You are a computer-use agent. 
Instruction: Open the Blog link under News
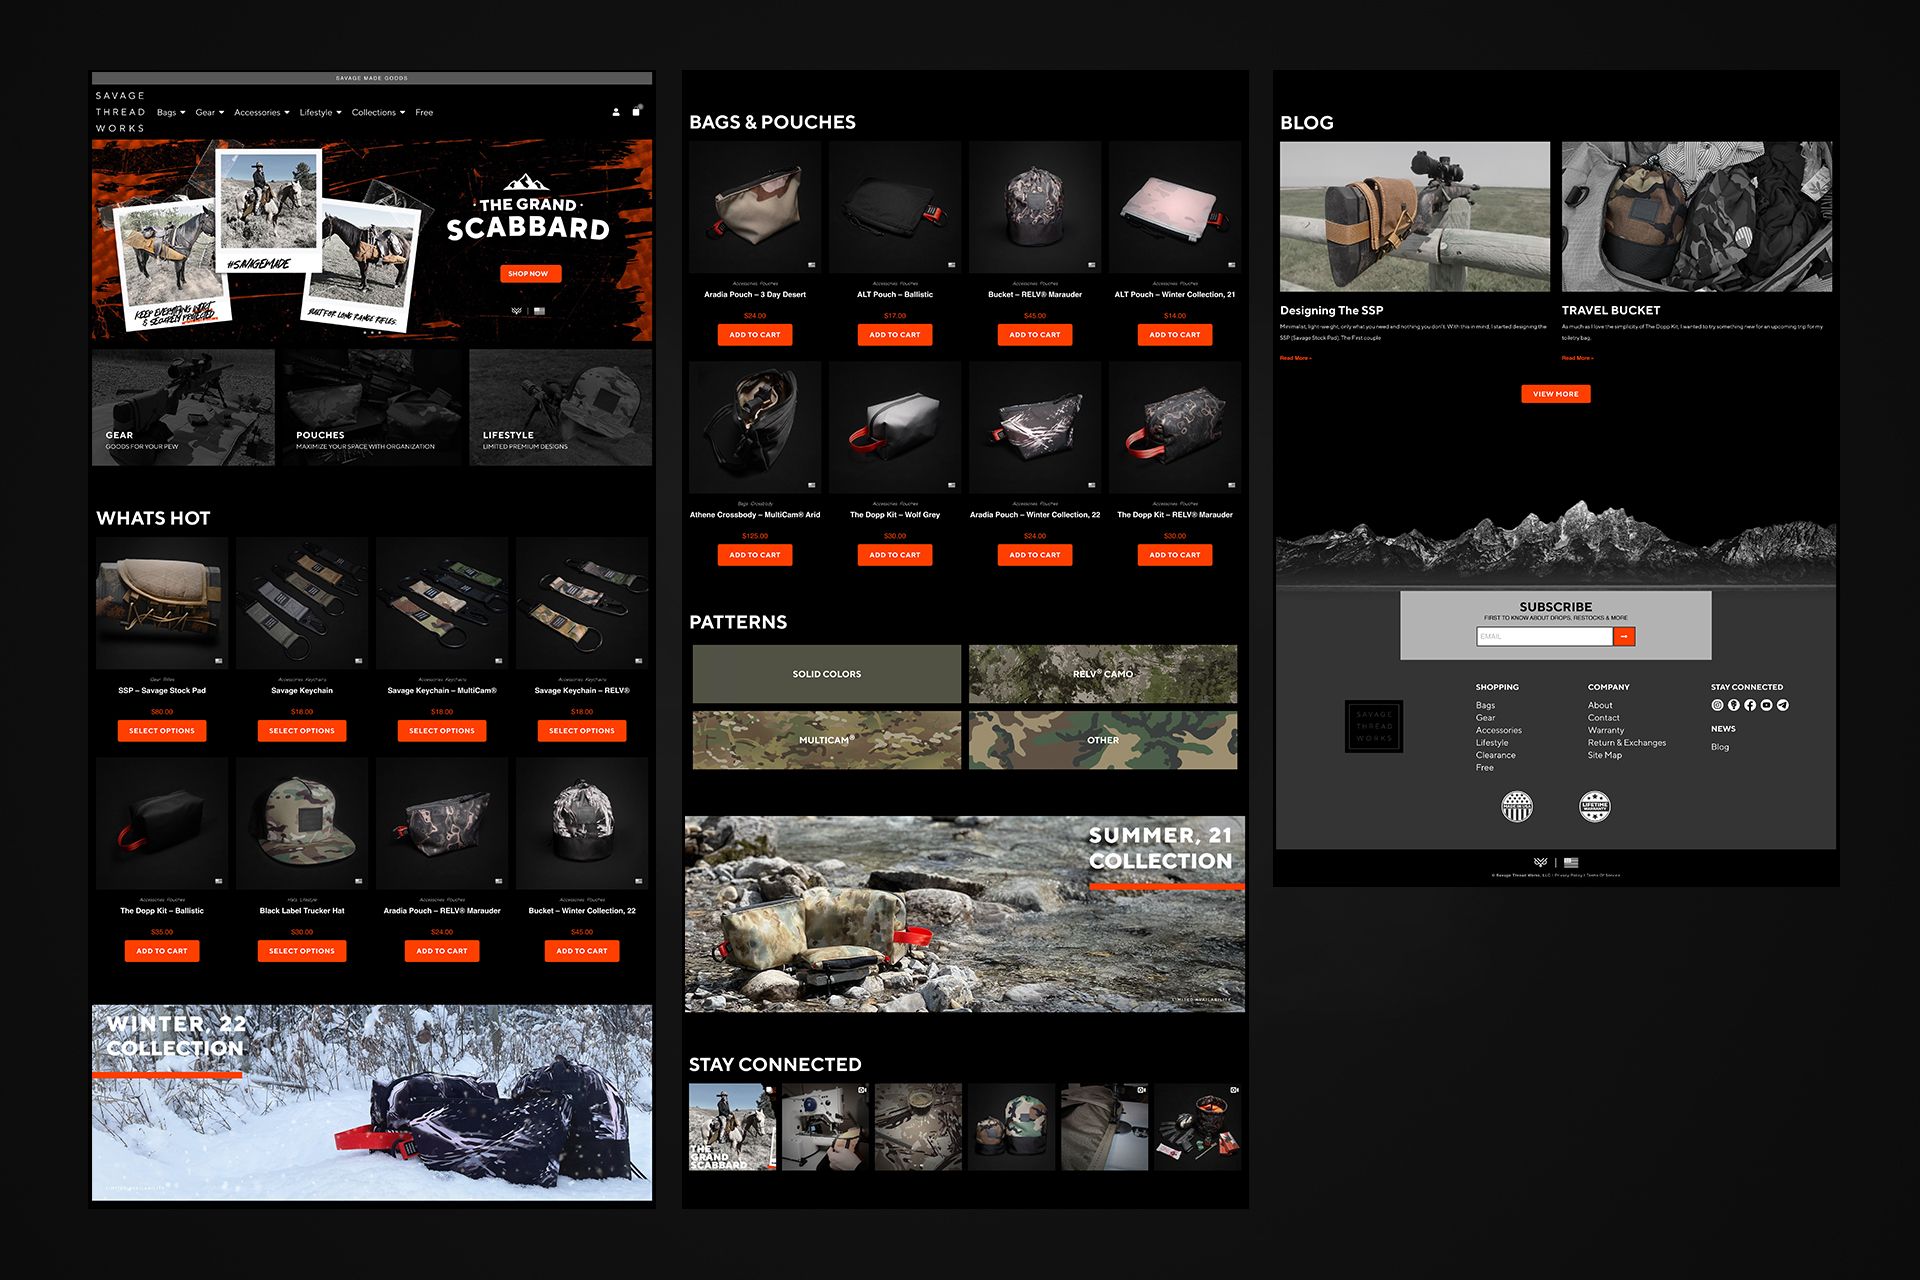[x=1720, y=747]
